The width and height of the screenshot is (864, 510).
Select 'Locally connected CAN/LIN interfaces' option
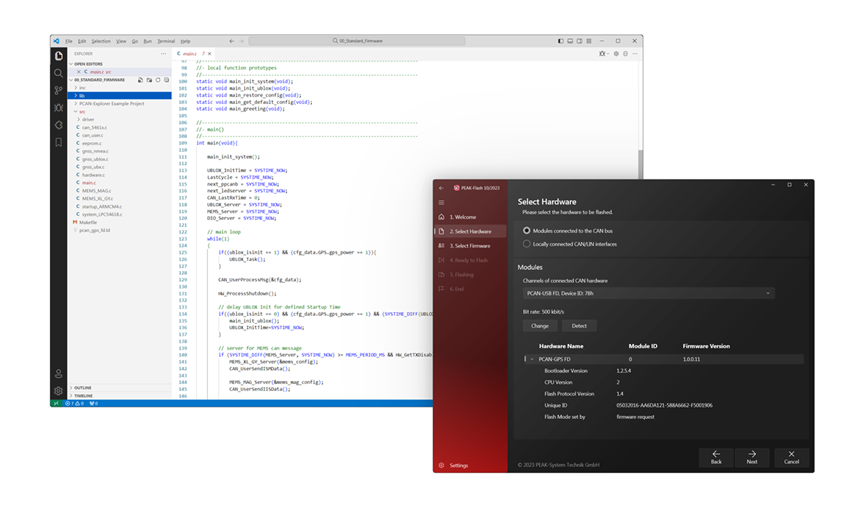coord(527,244)
